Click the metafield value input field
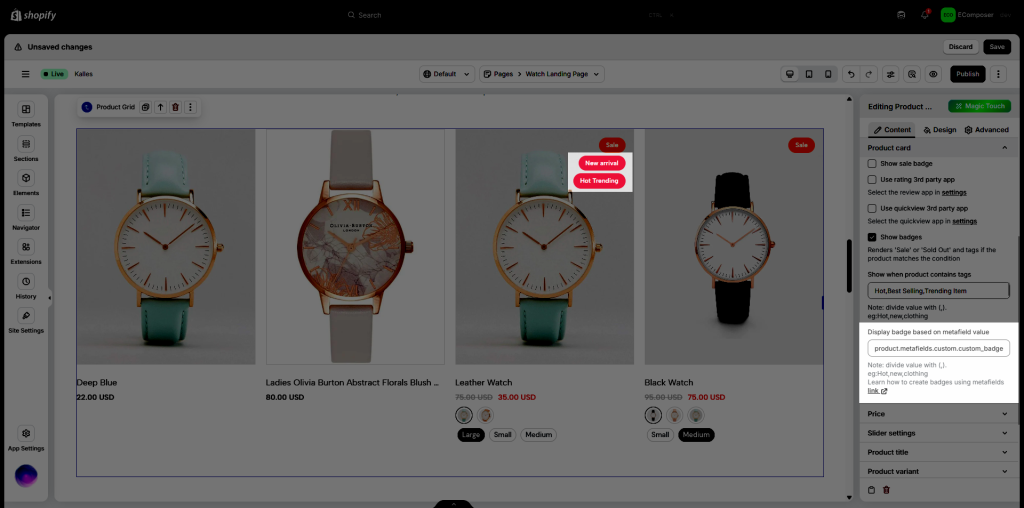 point(937,348)
